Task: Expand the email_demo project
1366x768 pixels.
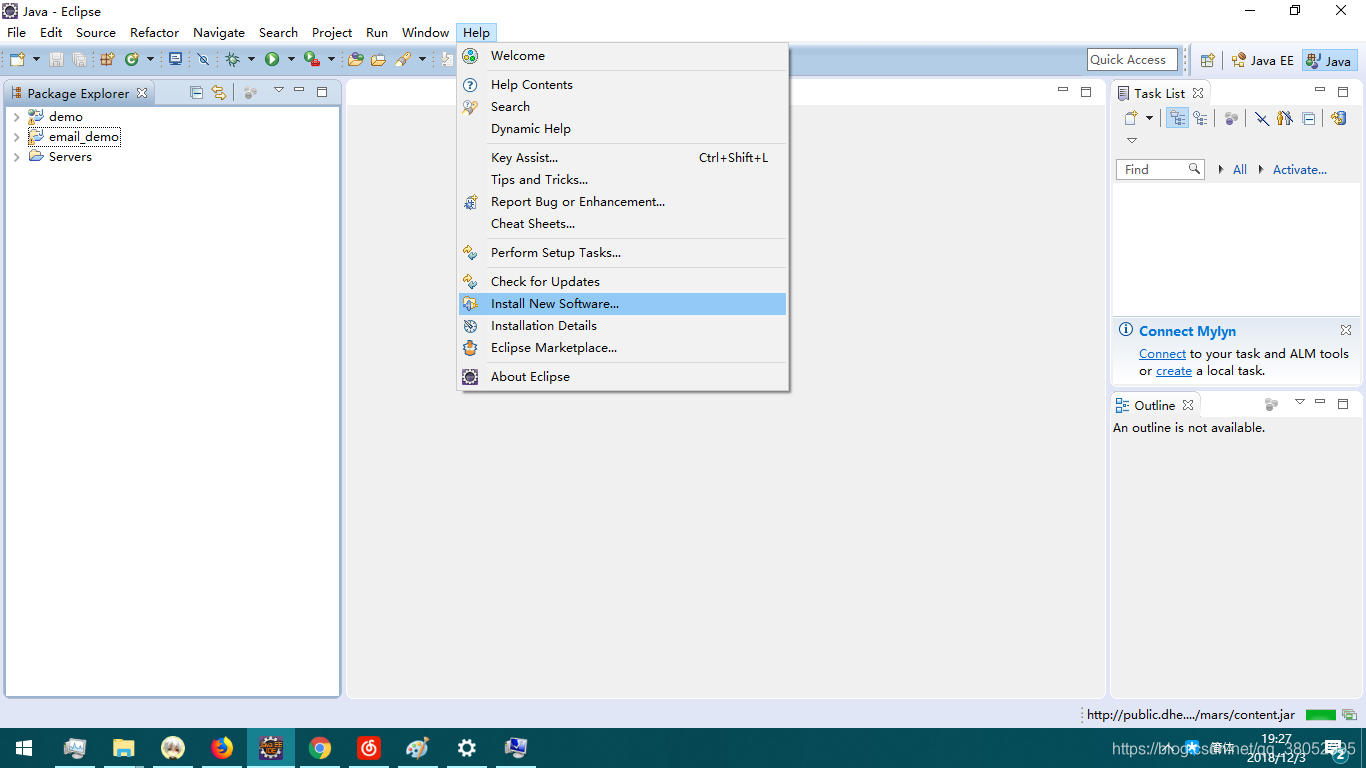Action: coord(16,137)
